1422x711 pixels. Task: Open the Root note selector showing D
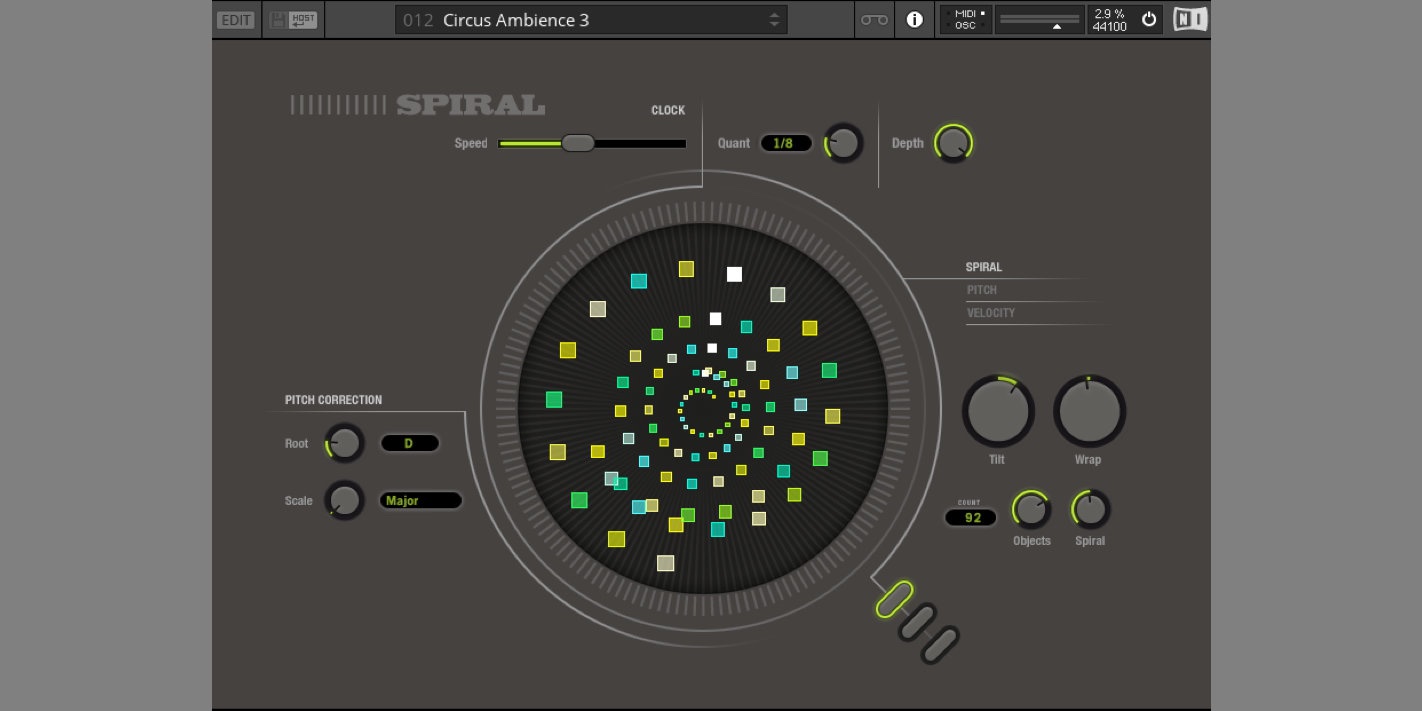pos(409,443)
